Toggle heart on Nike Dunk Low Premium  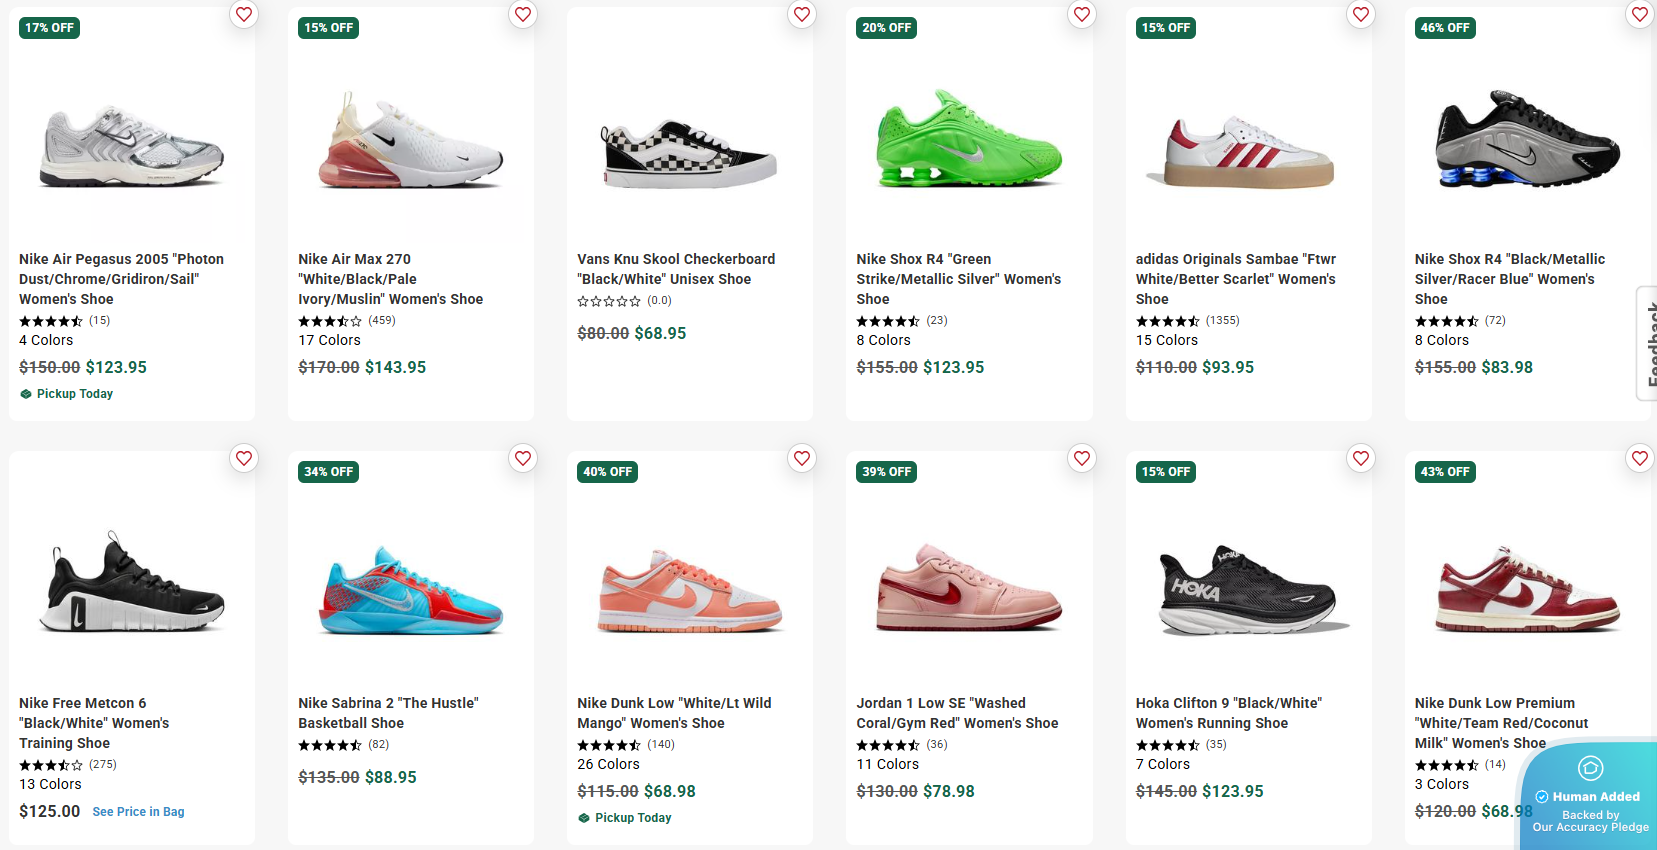(x=1639, y=458)
